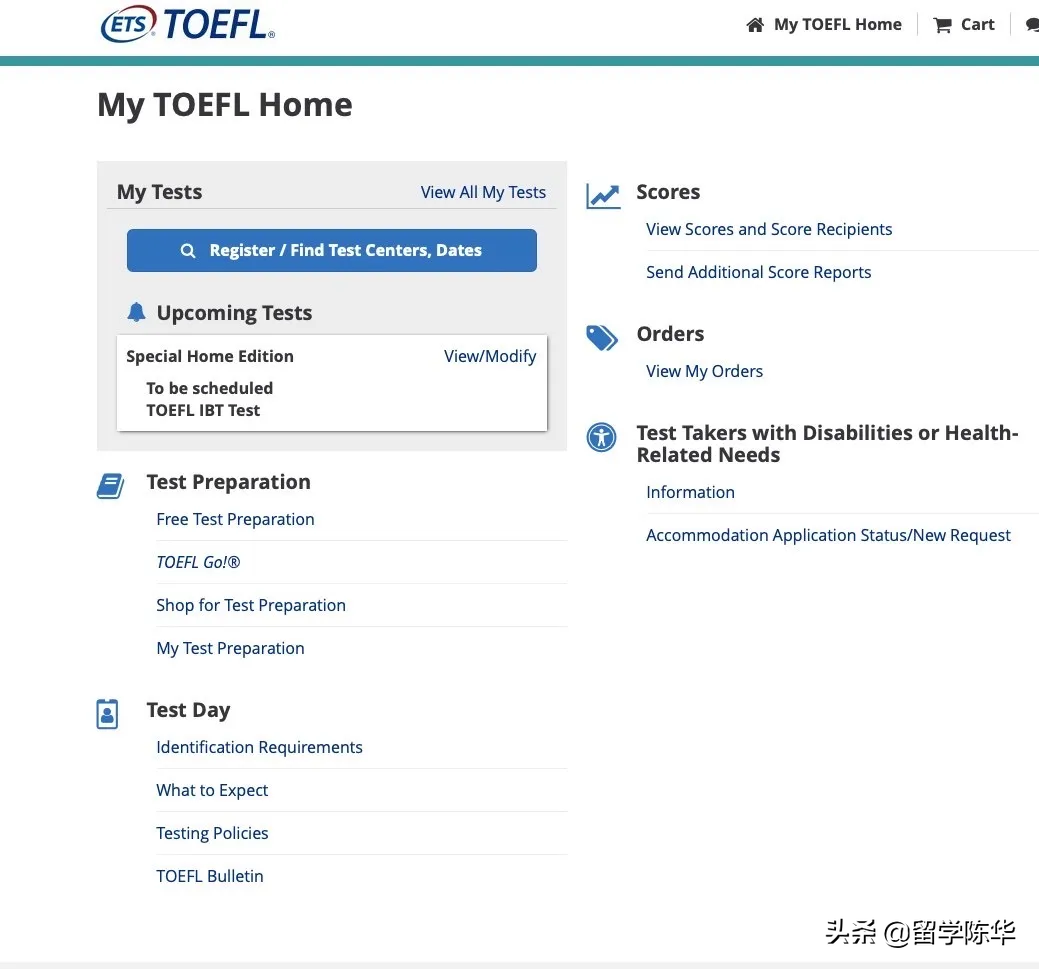The width and height of the screenshot is (1039, 969).
Task: Open Cart in the top navigation
Action: [x=977, y=25]
